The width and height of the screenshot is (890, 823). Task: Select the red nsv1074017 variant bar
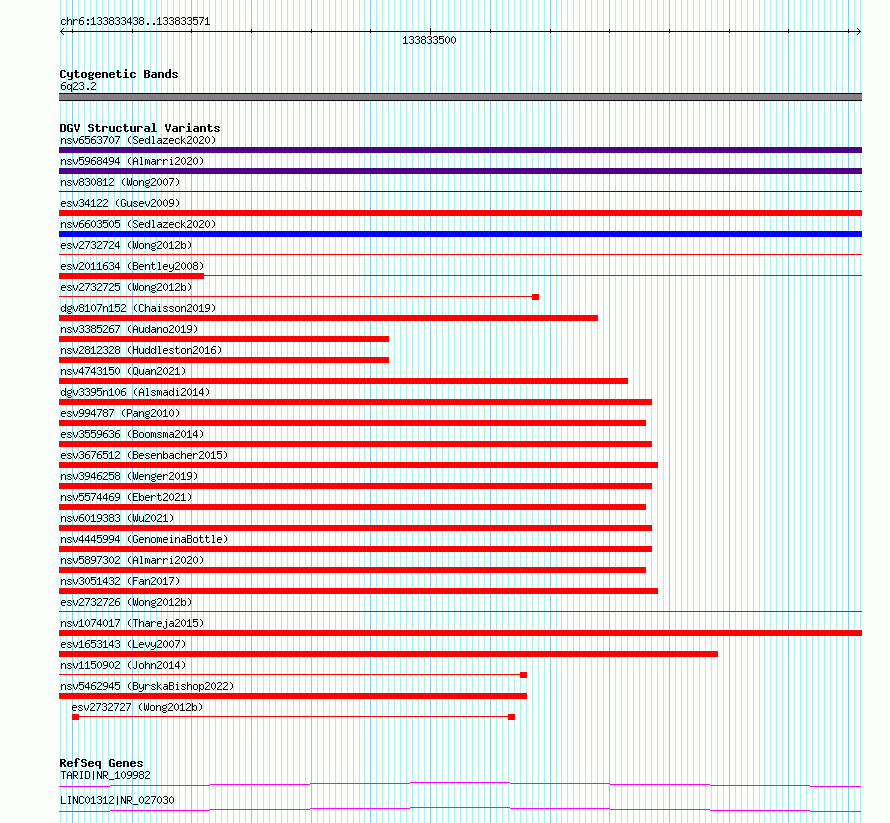click(460, 633)
